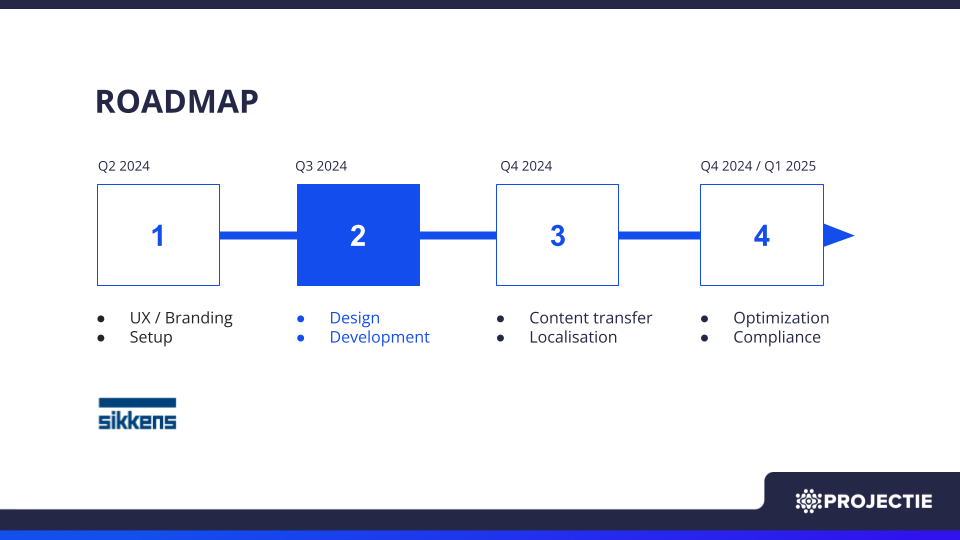This screenshot has width=960, height=540.
Task: Click the Localisation bullet text
Action: tap(573, 337)
